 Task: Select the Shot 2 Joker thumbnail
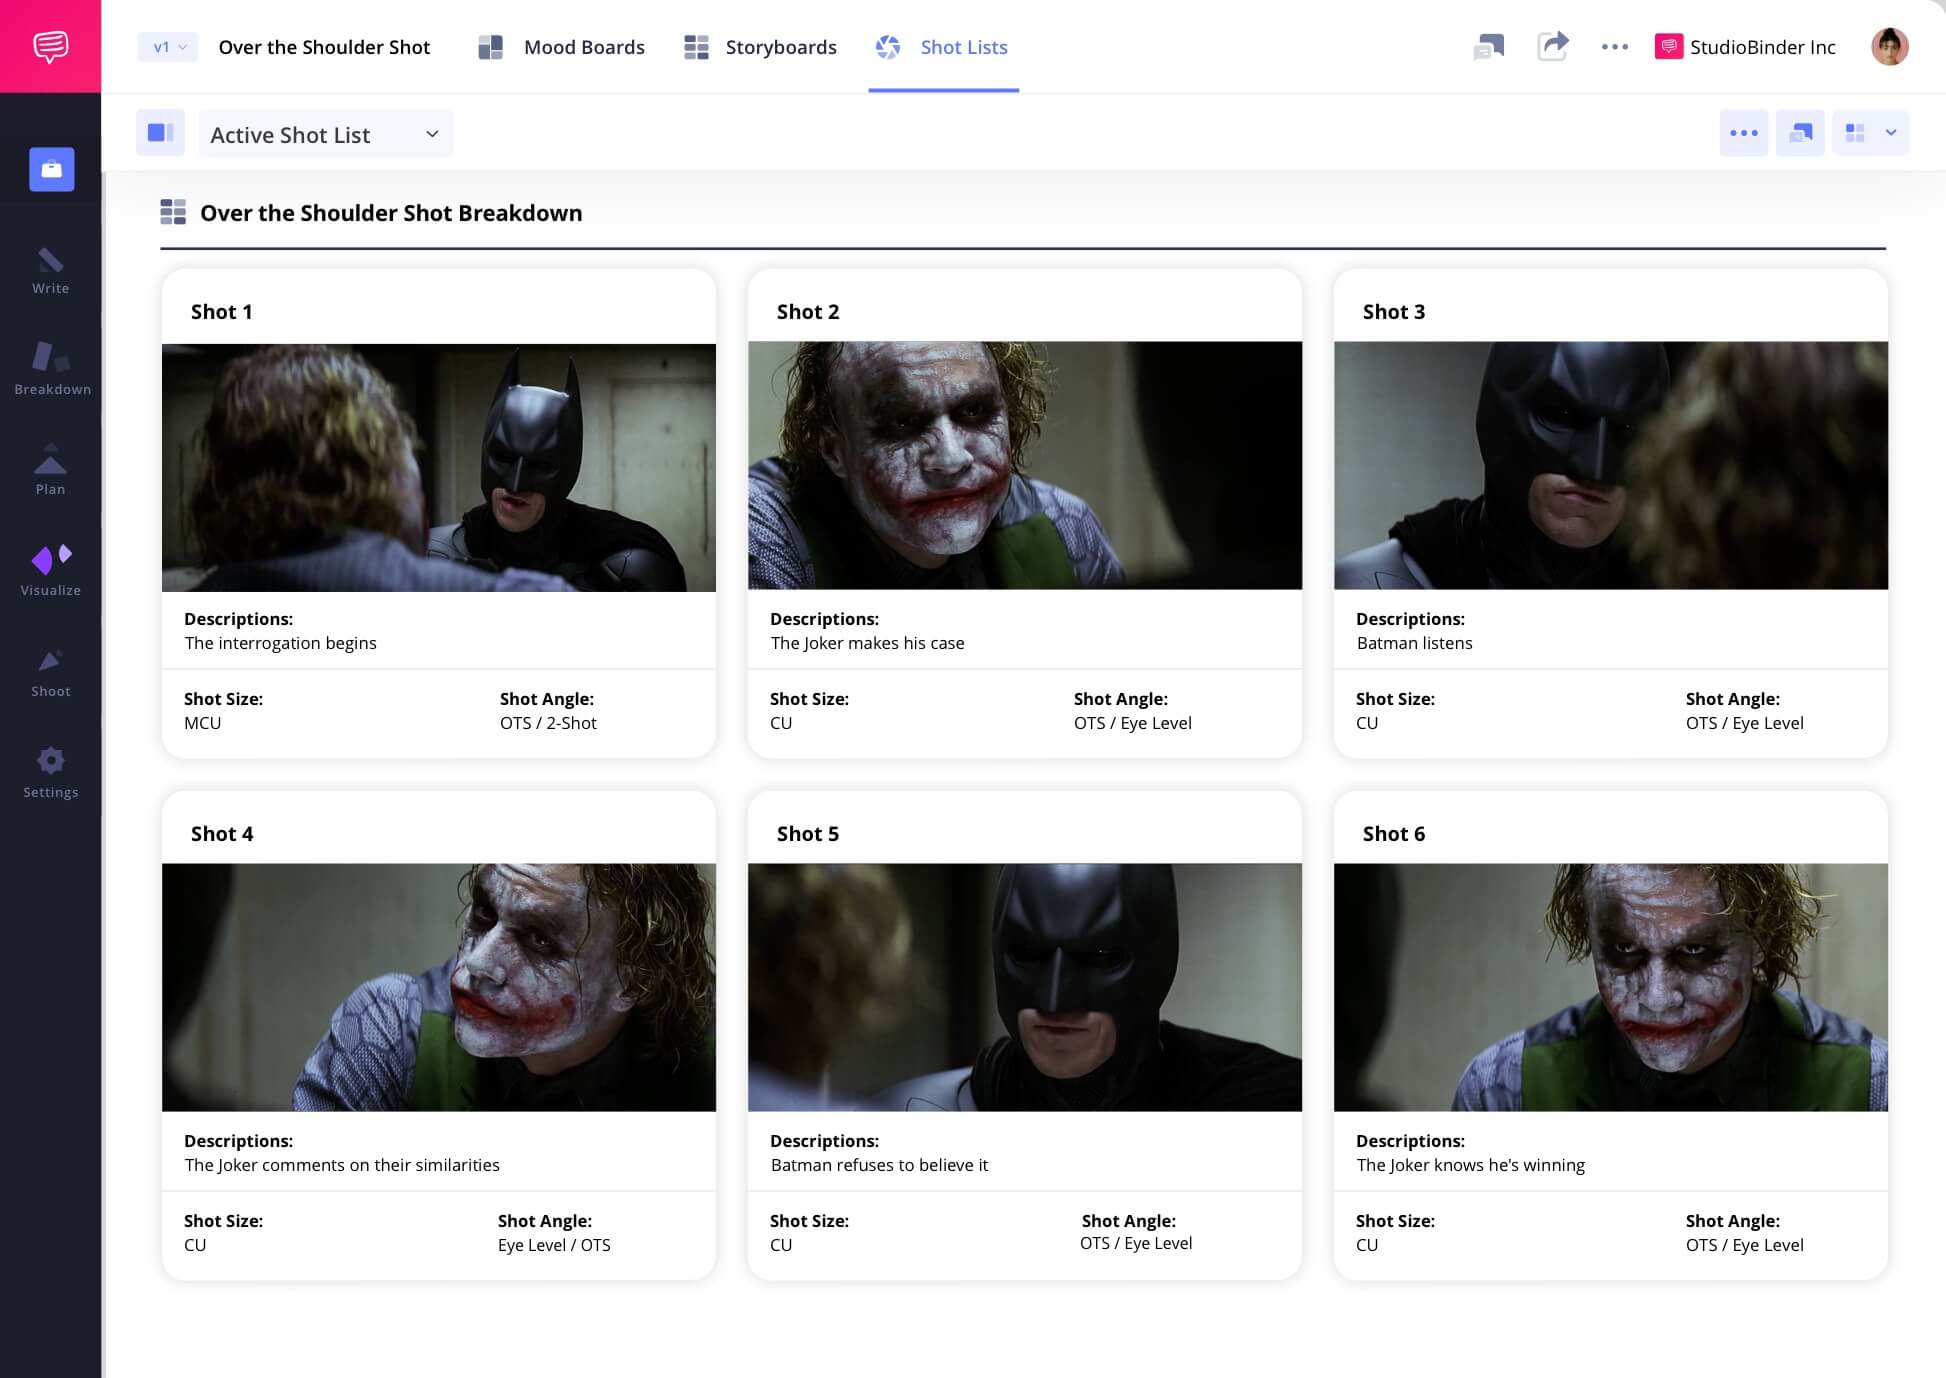point(1024,465)
